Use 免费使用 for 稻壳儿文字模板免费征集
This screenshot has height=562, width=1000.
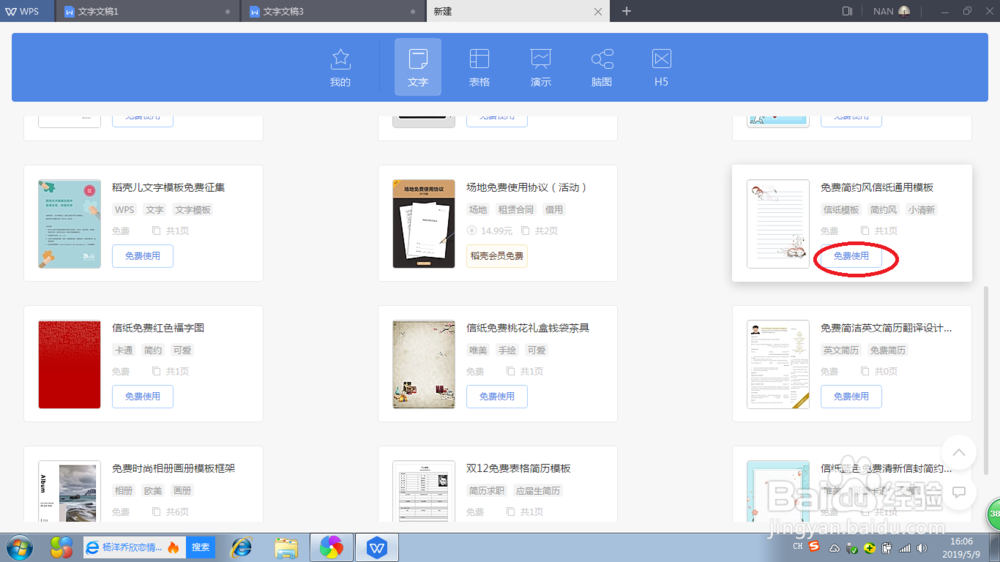coord(143,256)
